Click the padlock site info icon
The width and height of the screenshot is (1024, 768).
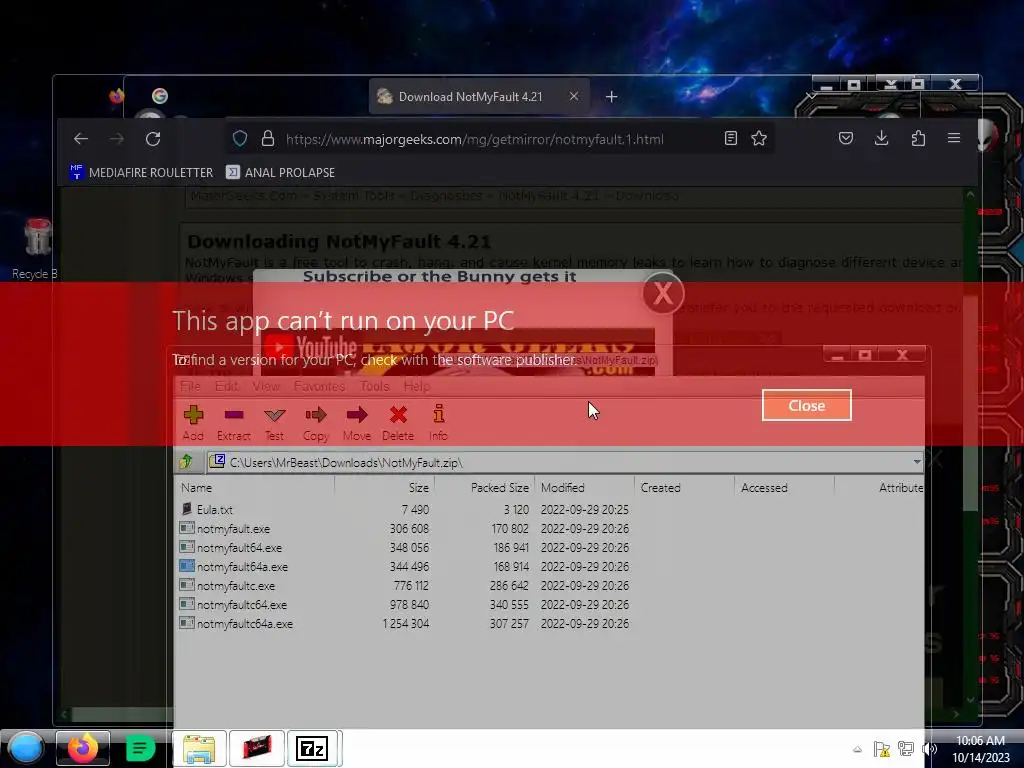click(268, 138)
